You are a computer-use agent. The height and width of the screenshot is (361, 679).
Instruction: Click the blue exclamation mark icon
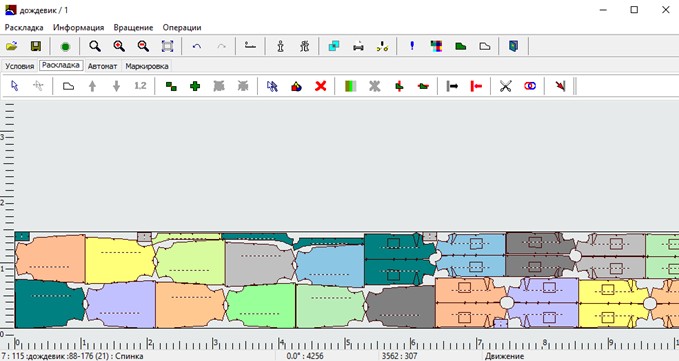[x=412, y=46]
